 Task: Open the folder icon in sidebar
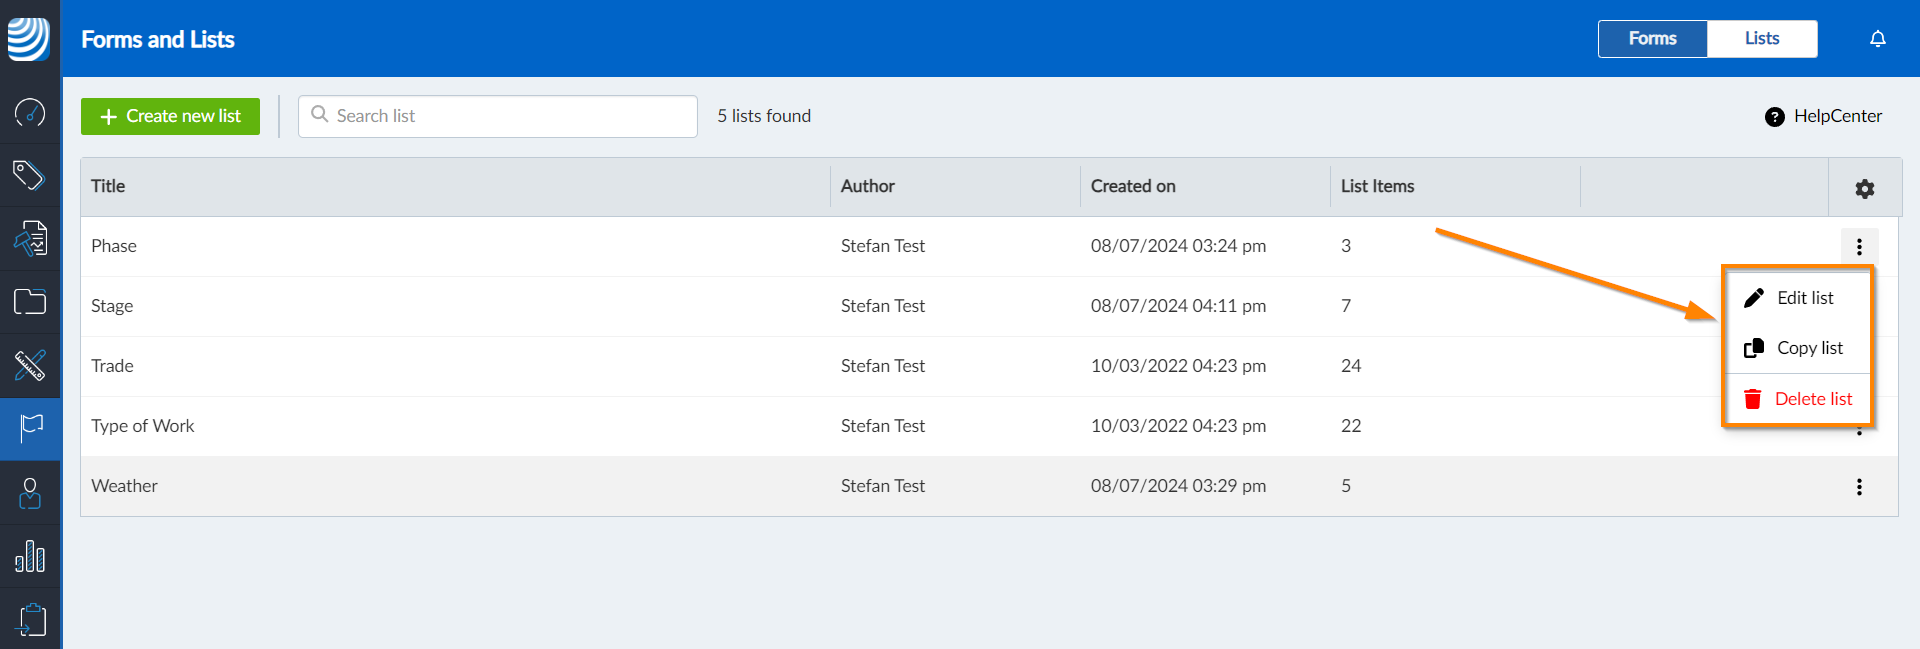[30, 301]
